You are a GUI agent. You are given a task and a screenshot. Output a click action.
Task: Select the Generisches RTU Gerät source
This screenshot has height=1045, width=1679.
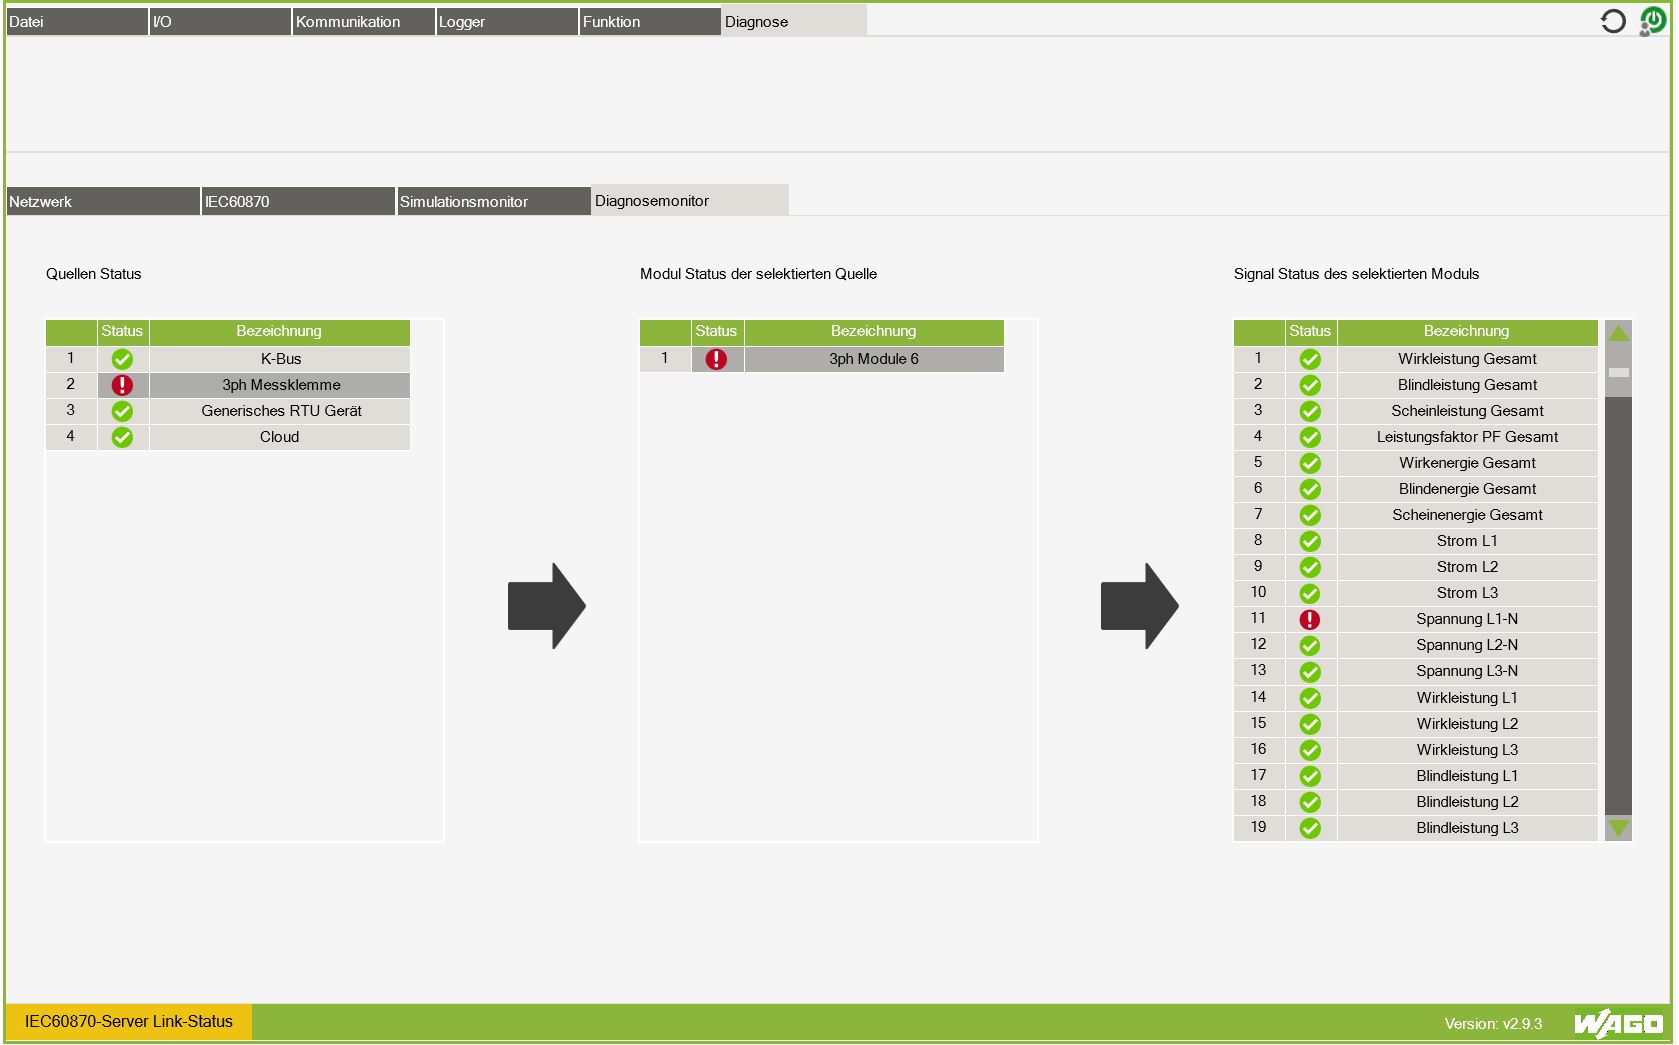pyautogui.click(x=228, y=411)
